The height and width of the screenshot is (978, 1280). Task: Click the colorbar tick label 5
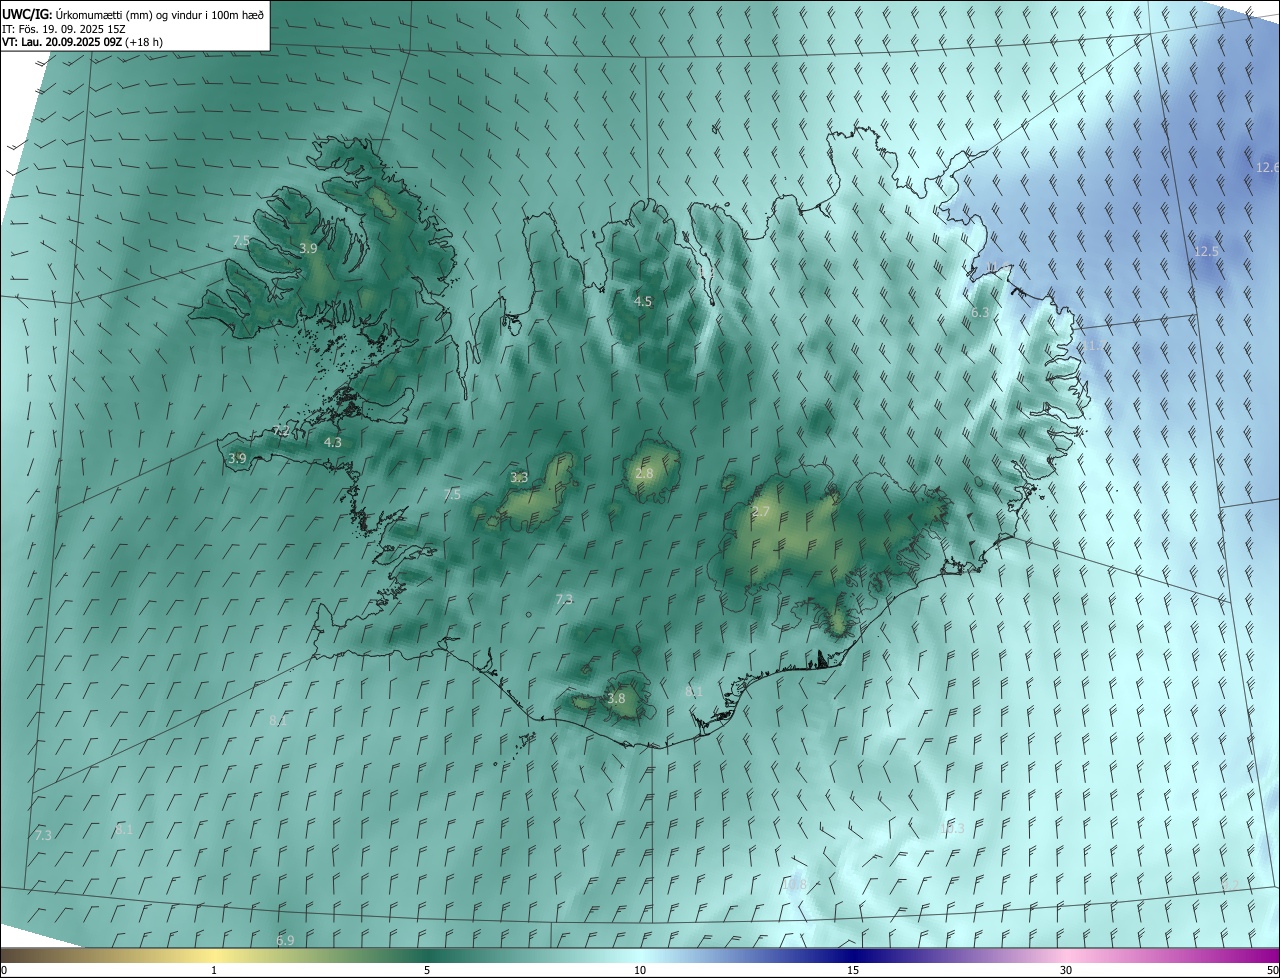coord(427,970)
